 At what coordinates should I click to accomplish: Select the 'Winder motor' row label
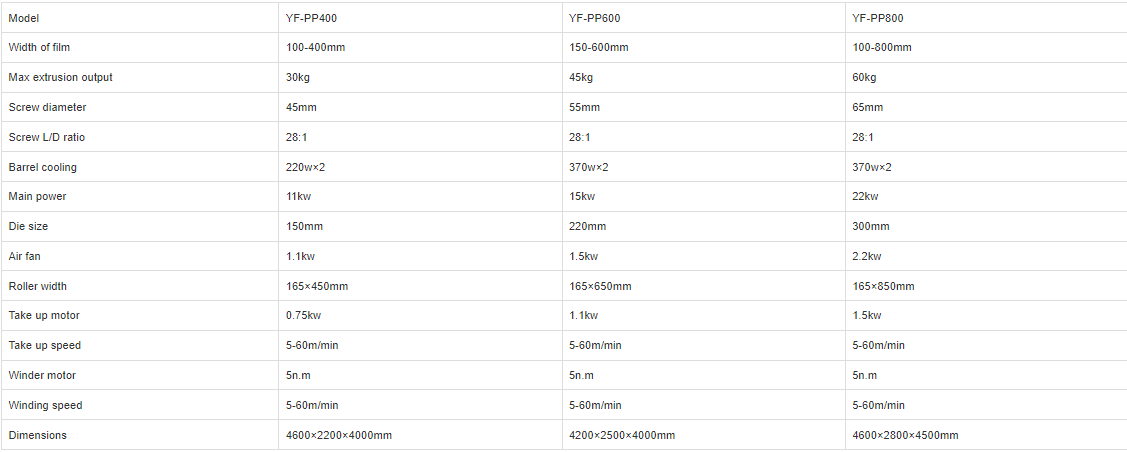point(42,376)
